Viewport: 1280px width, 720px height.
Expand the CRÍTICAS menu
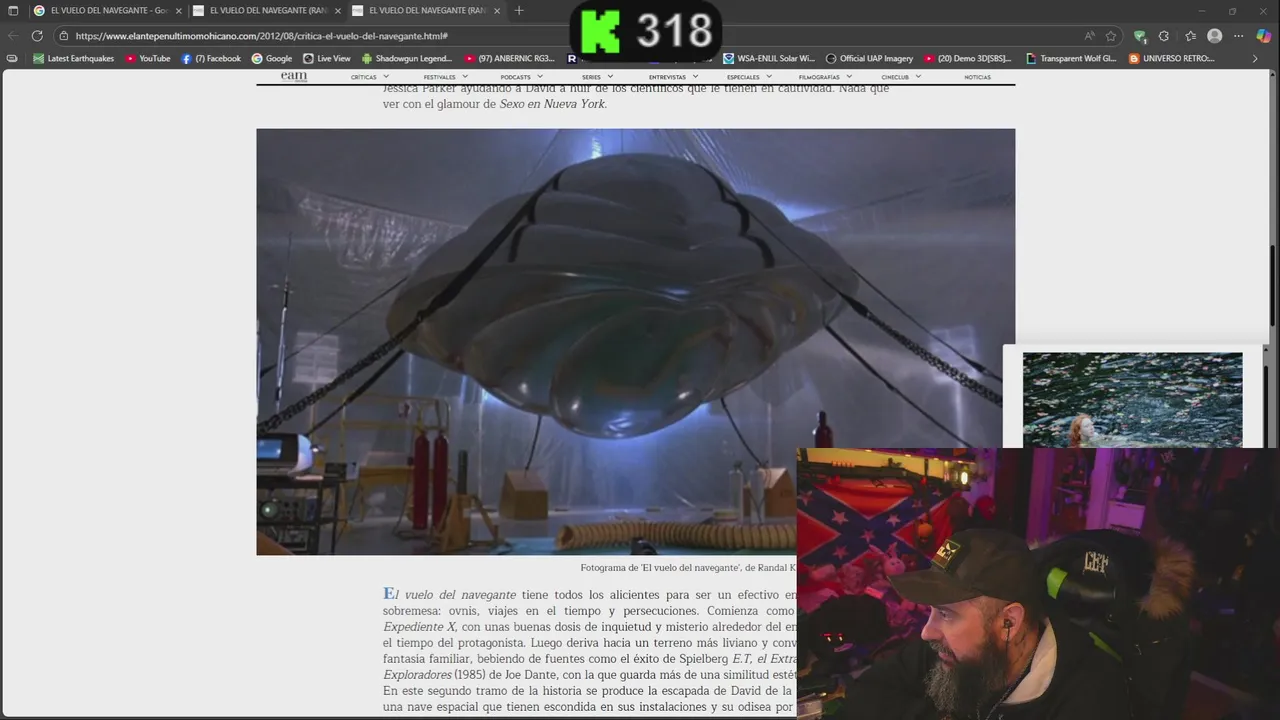tap(370, 77)
